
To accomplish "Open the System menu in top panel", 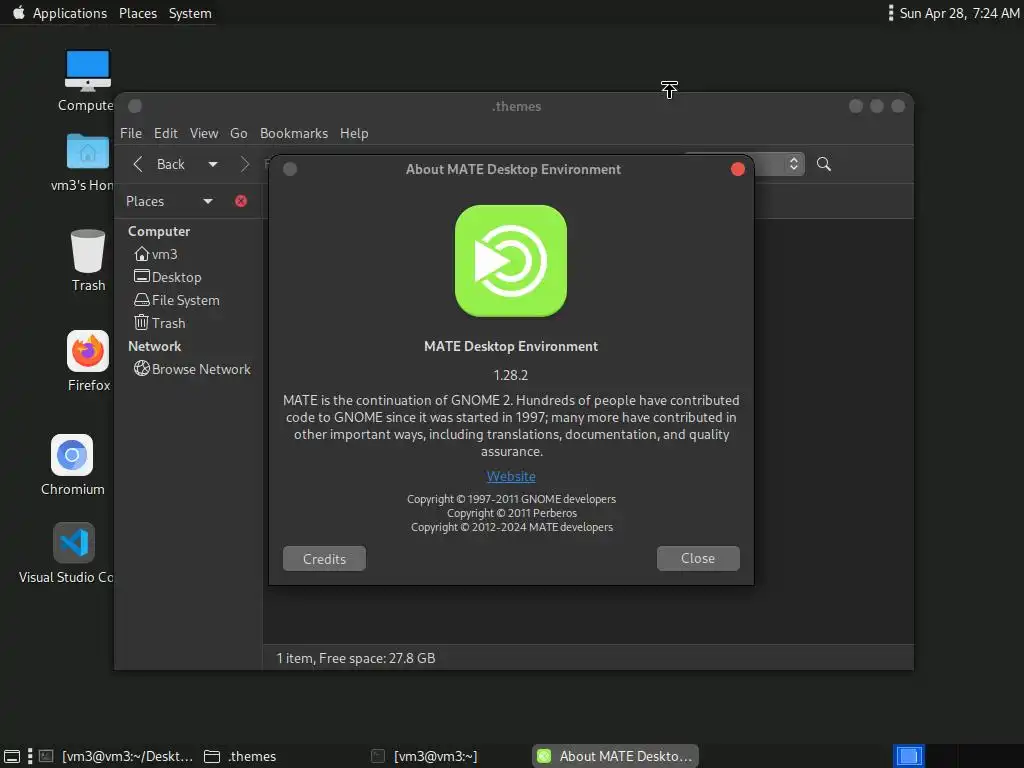I will tap(190, 13).
